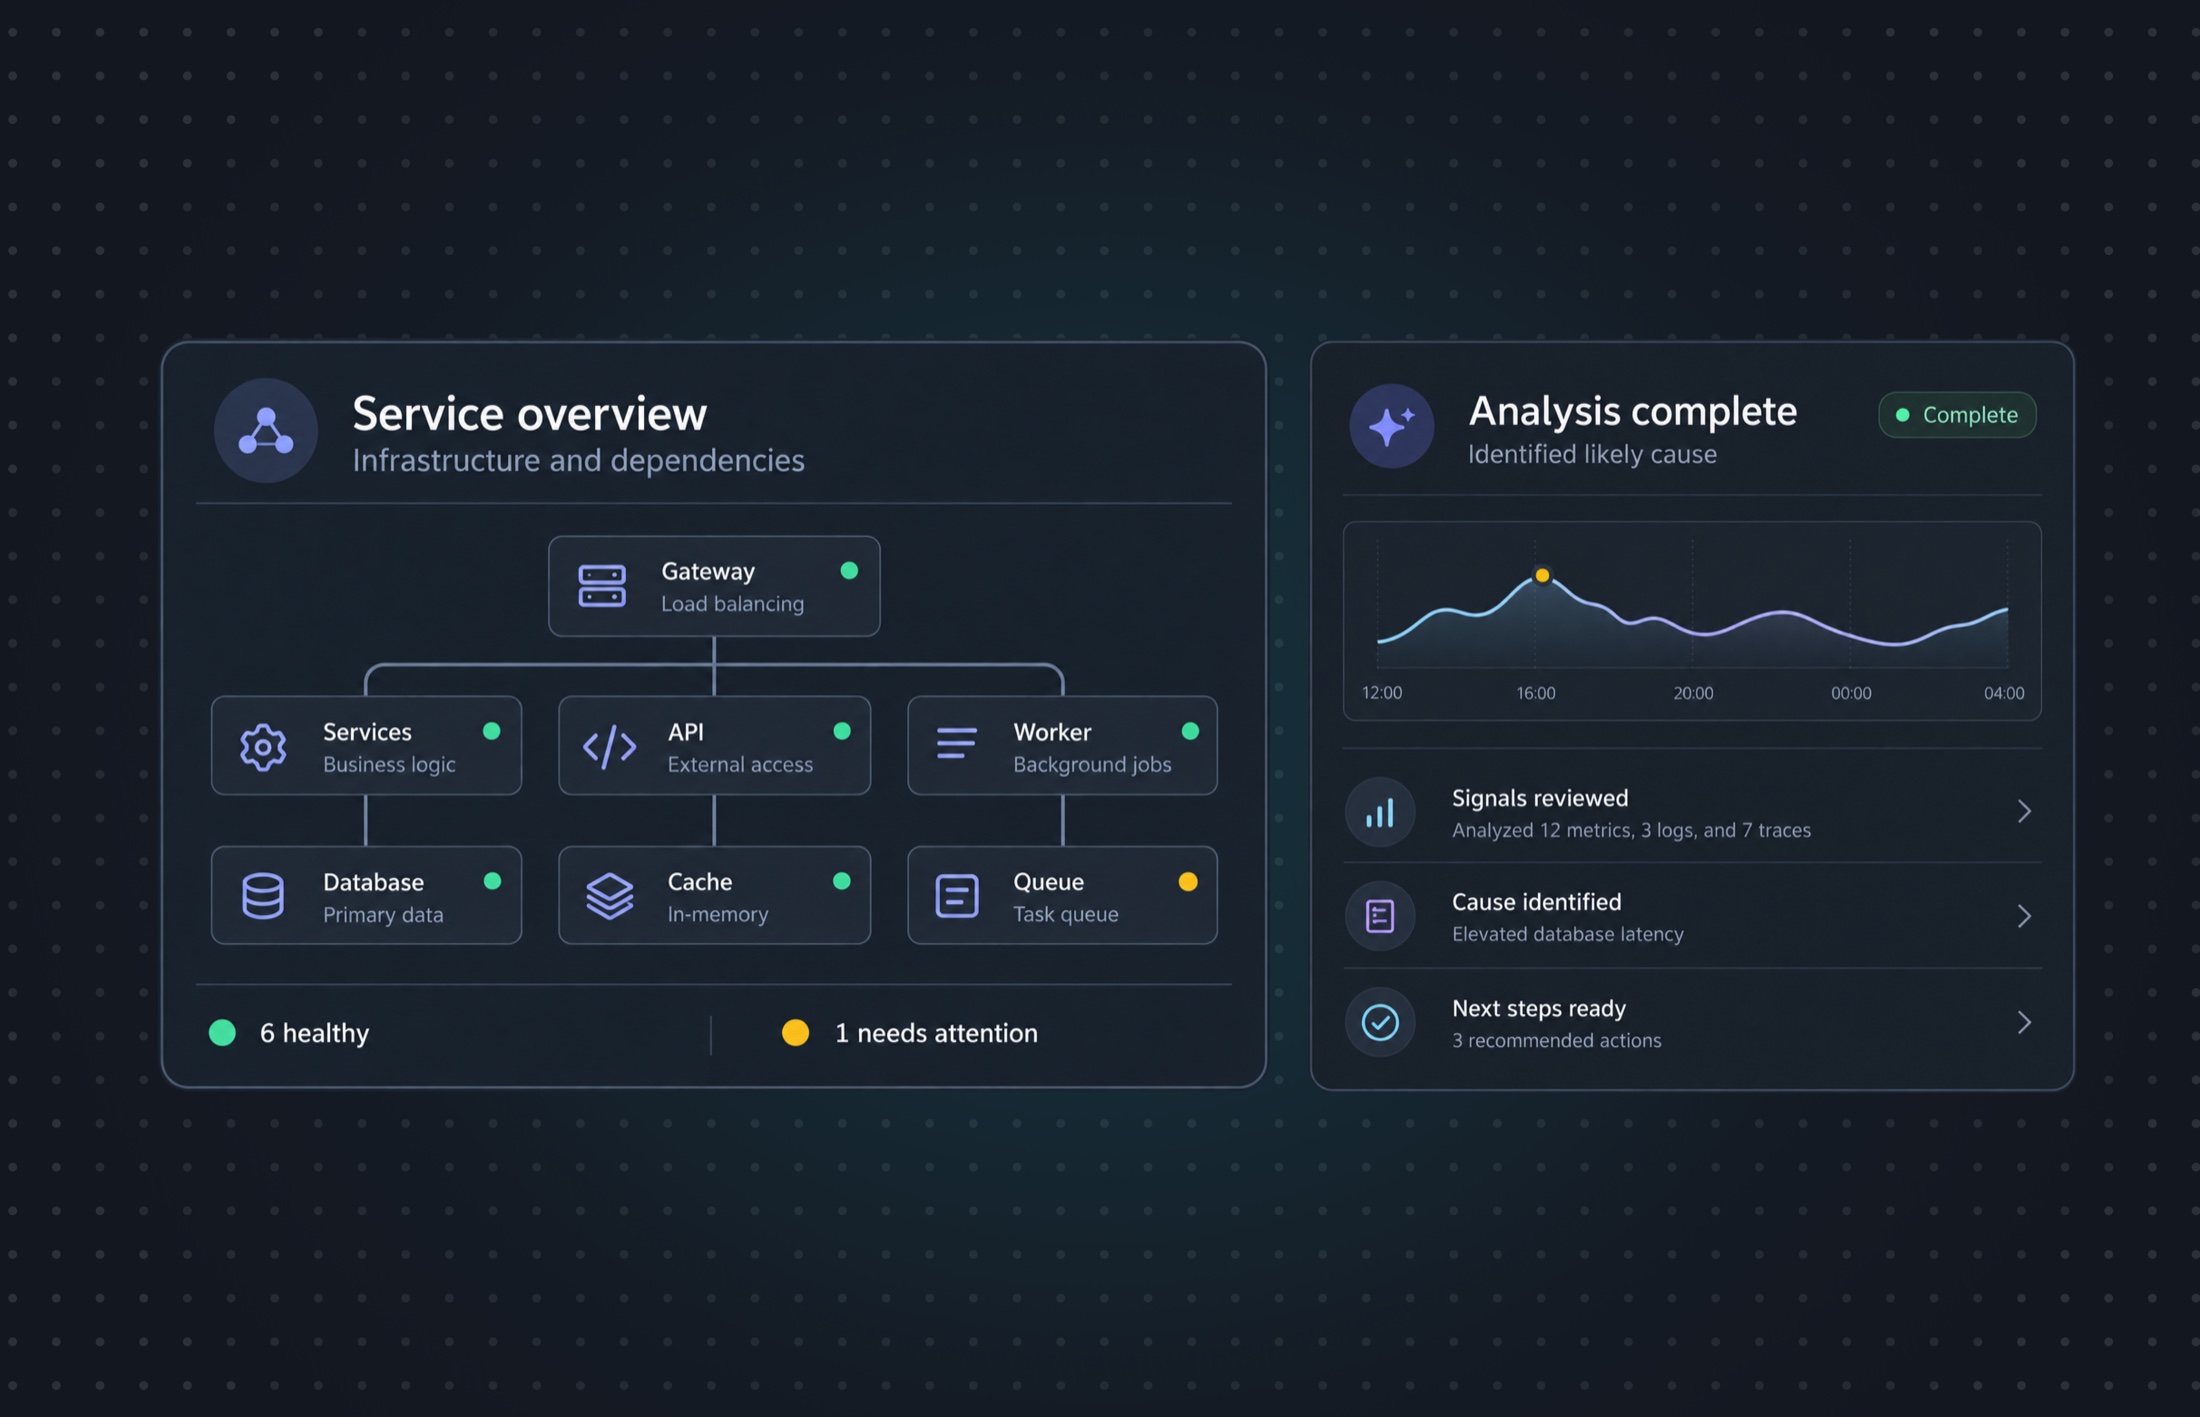Open the Gateway load balancing node
The image size is (2200, 1417).
[x=714, y=586]
